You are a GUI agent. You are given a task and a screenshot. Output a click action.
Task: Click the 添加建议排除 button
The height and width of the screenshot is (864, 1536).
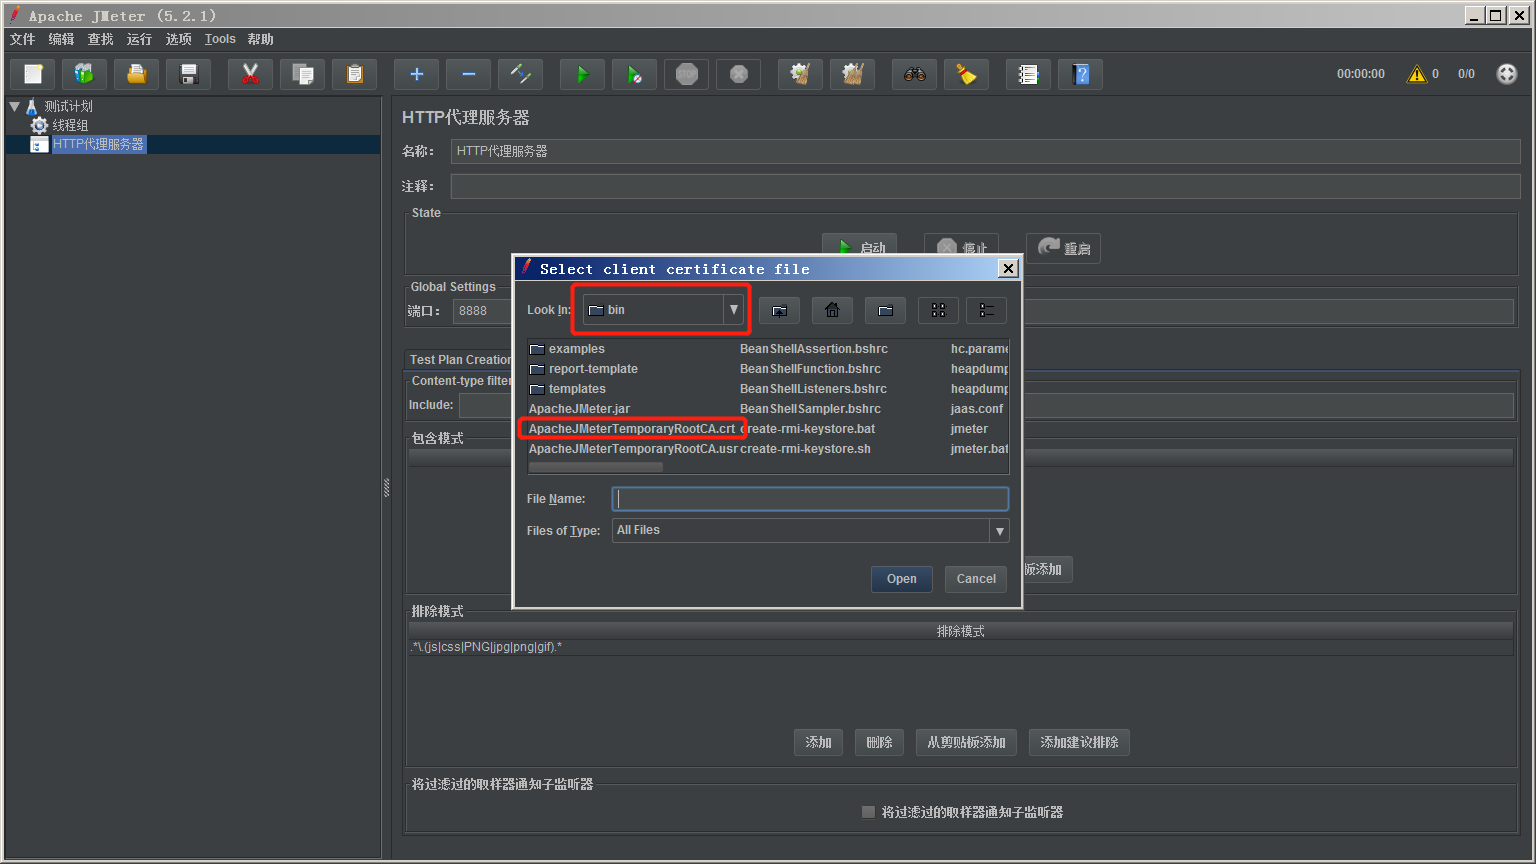pos(1079,742)
